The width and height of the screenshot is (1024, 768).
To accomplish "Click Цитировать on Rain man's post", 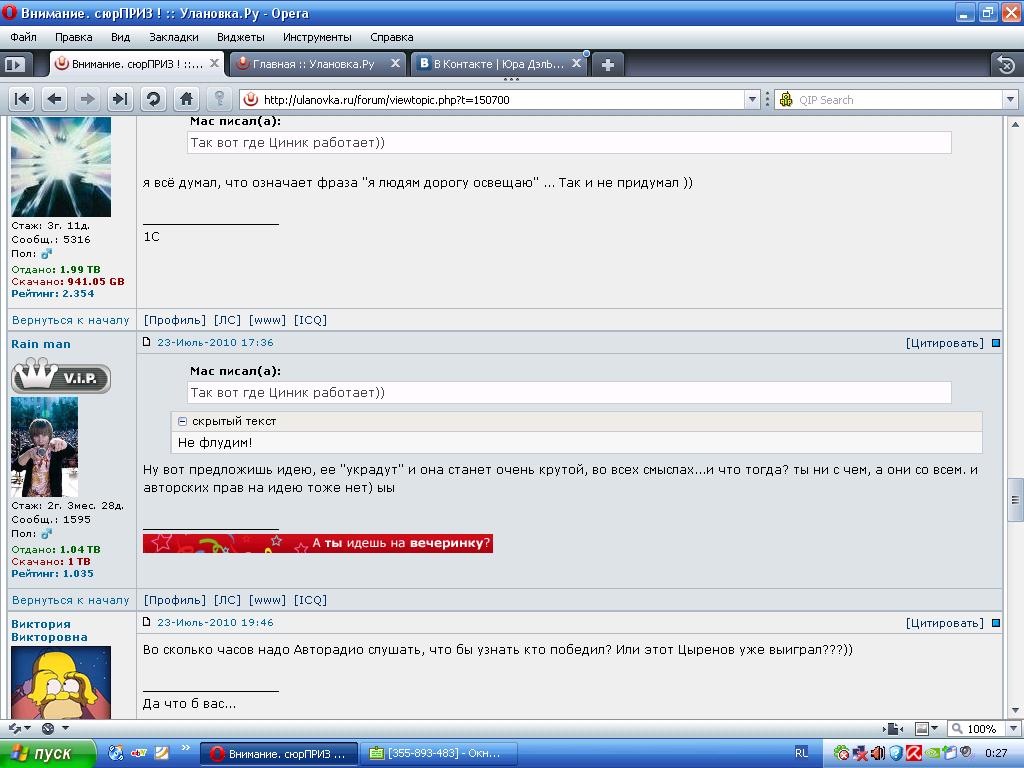I will click(x=944, y=343).
